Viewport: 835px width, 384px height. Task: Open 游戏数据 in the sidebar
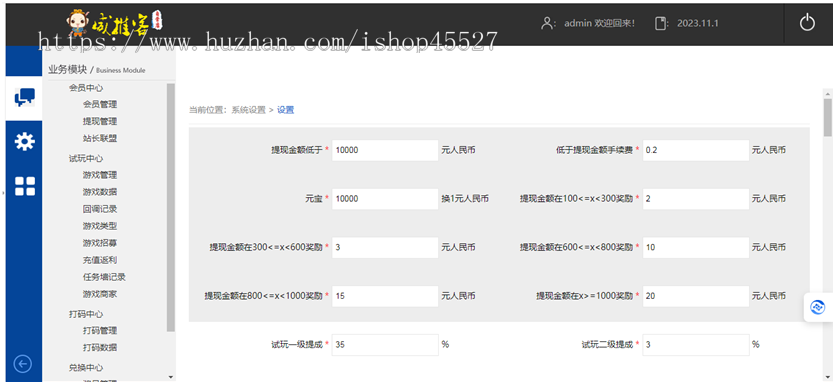[100, 192]
